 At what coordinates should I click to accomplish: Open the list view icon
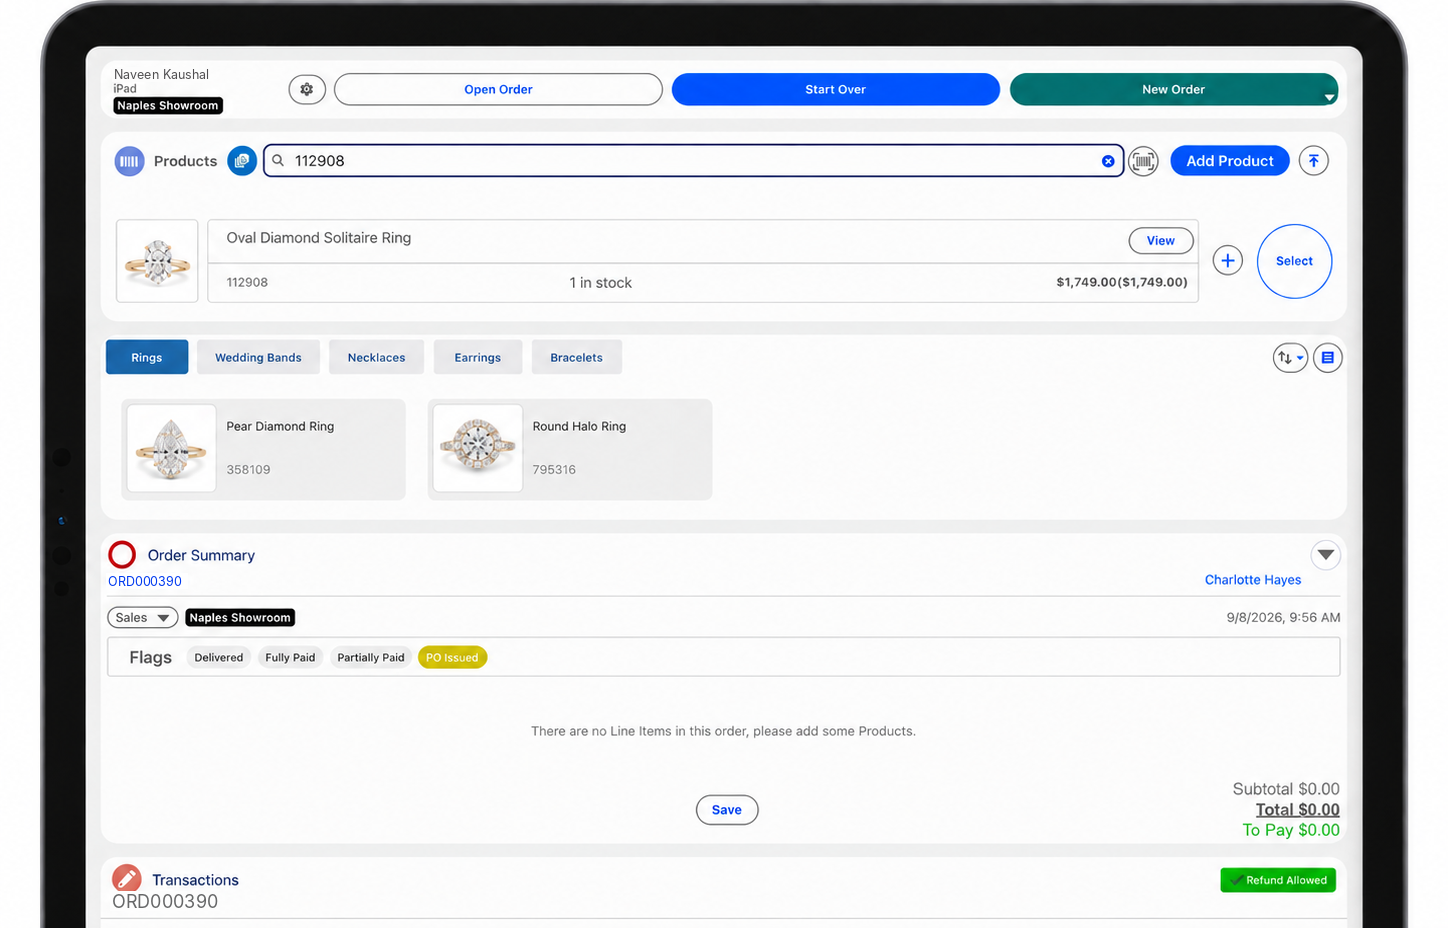tap(1328, 357)
